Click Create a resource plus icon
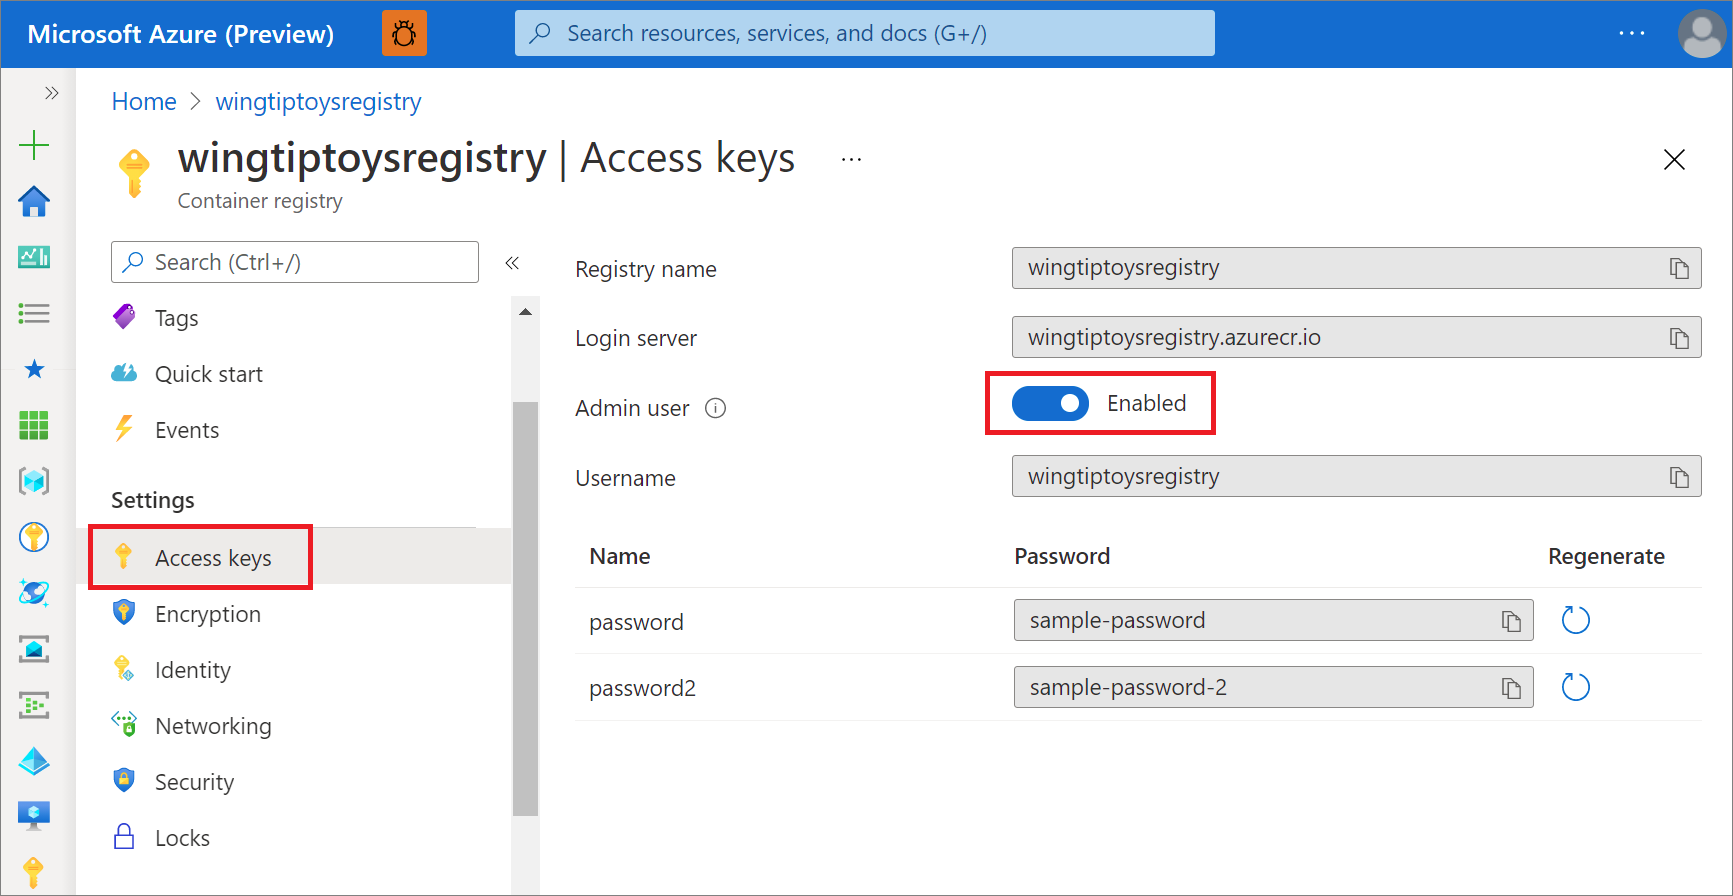 point(34,145)
